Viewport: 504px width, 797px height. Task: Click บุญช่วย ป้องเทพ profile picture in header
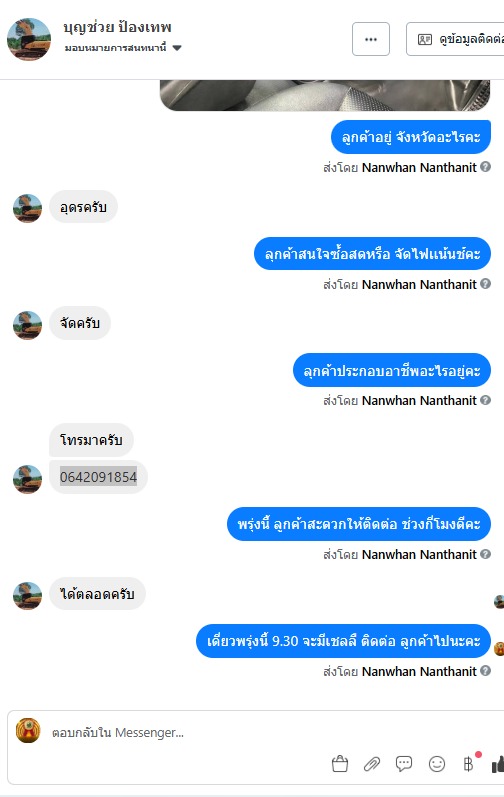(x=29, y=39)
